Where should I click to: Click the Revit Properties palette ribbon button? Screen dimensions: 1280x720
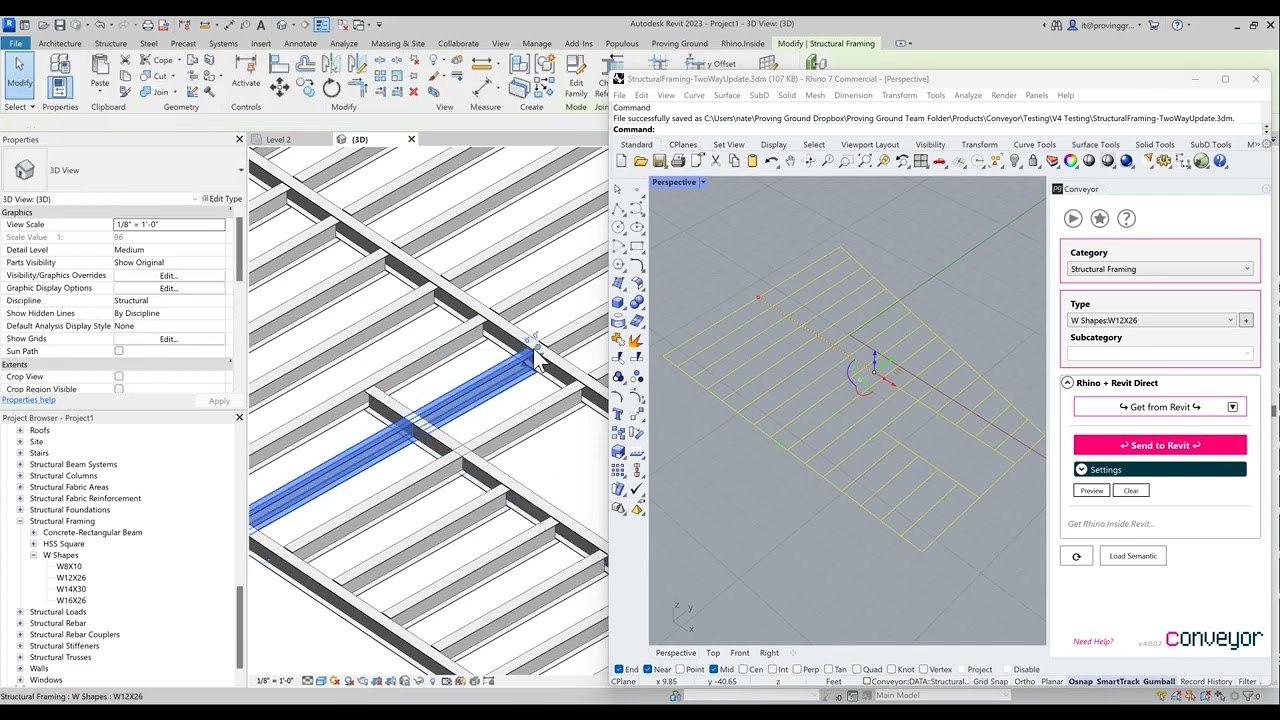(59, 85)
